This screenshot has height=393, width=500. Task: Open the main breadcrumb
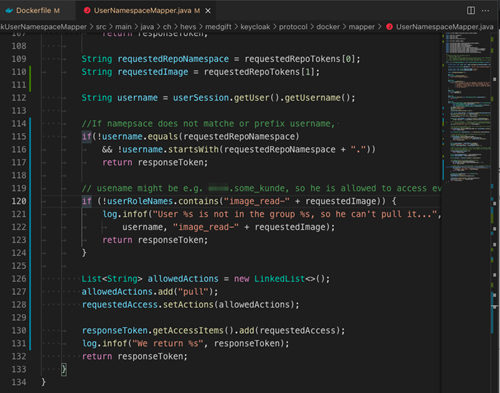[x=123, y=27]
